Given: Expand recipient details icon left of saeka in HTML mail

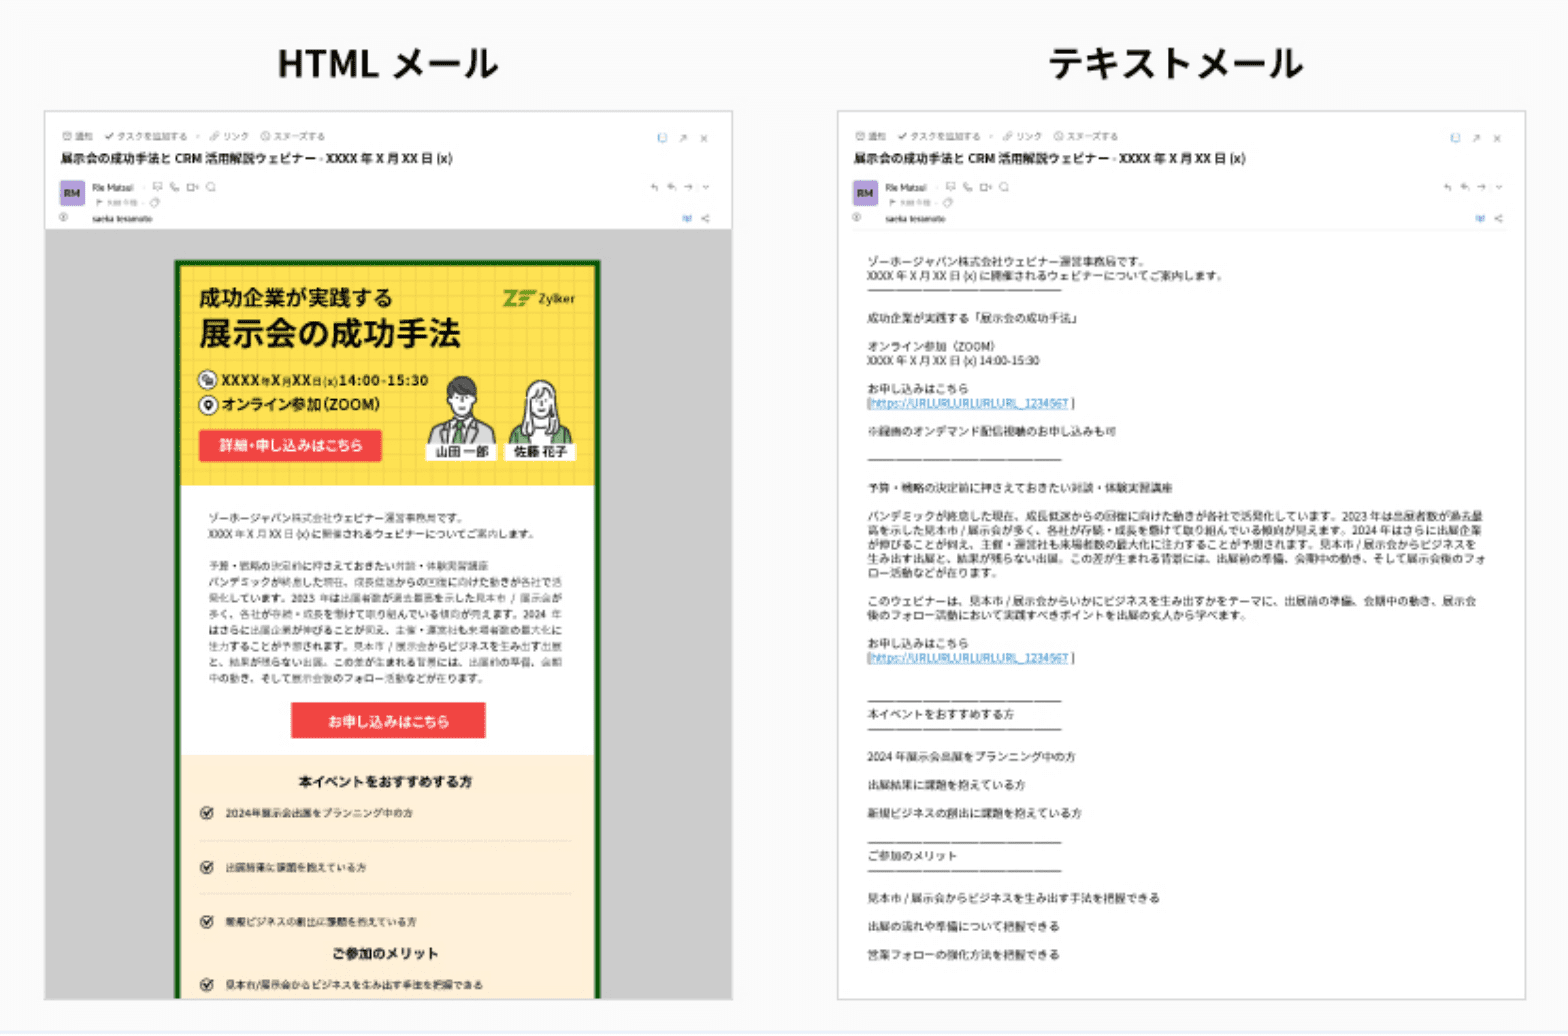Looking at the screenshot, I should pos(64,217).
